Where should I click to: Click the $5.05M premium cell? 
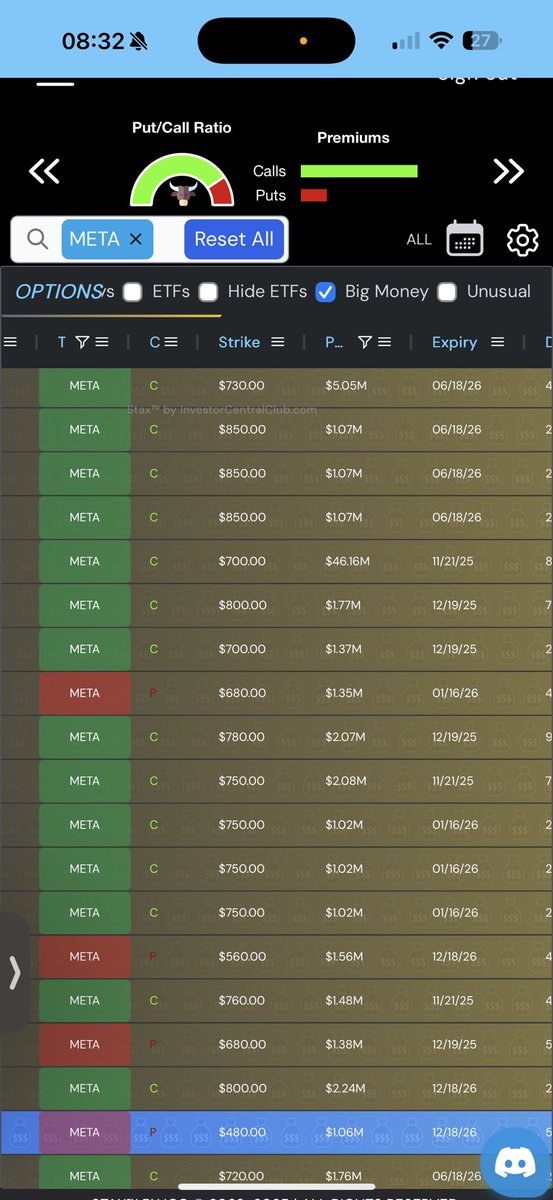pos(345,385)
